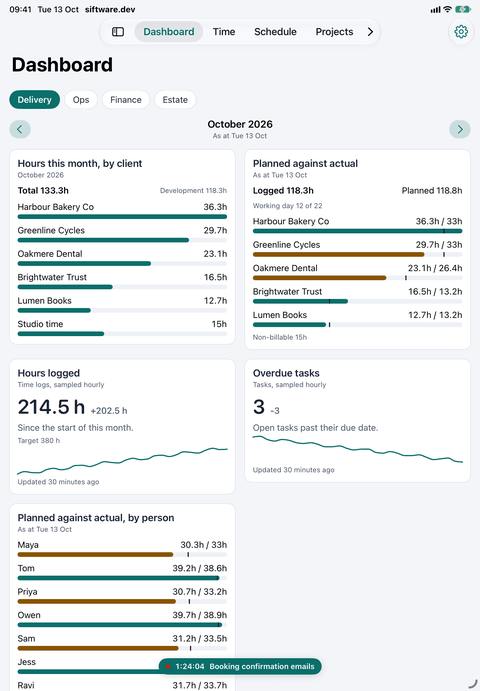Select Owen 39.7h / 38.9h value

pos(200,615)
